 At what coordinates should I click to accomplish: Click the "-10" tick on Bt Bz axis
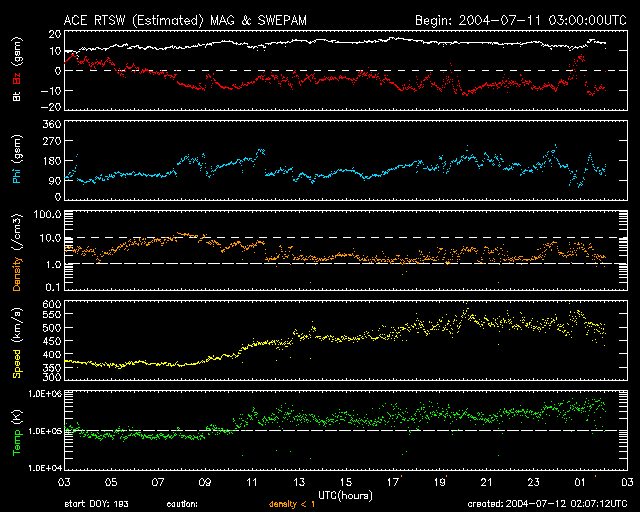[51, 90]
